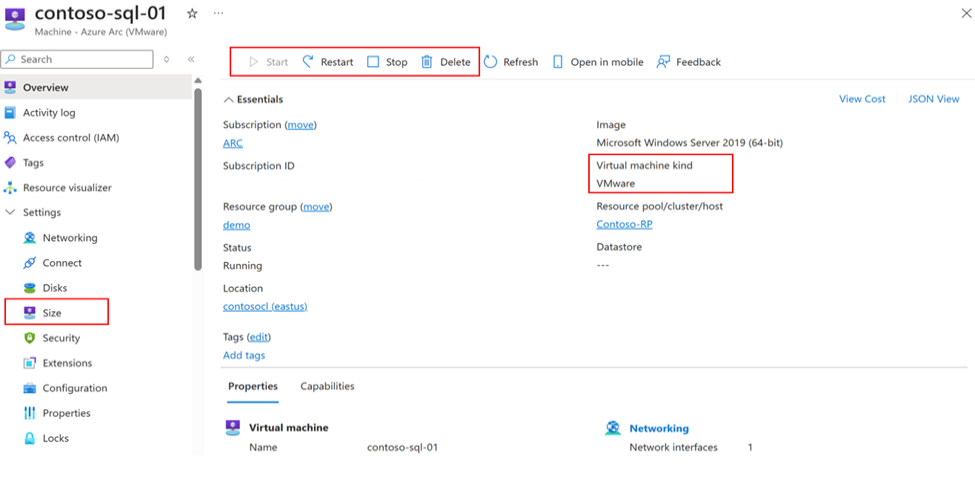Open Overview in the sidebar menu

click(x=96, y=88)
